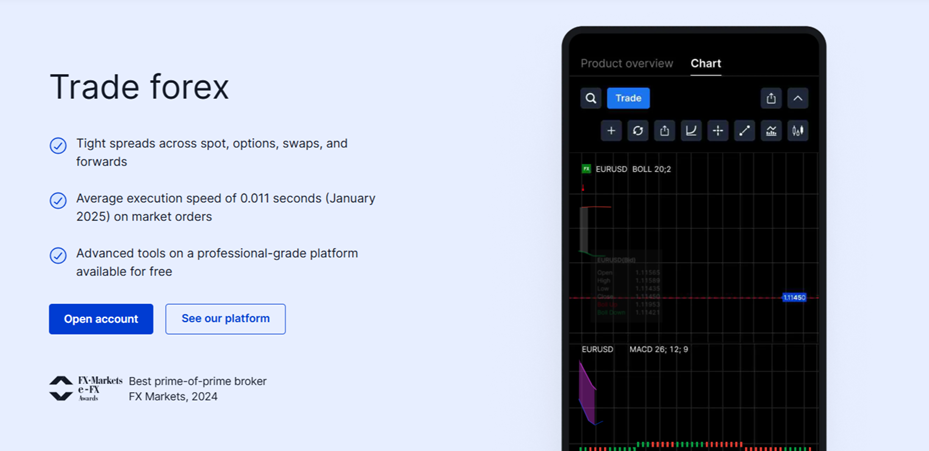Click the EURUSD MACD 26; 12; 9 label
This screenshot has width=929, height=451.
(635, 350)
